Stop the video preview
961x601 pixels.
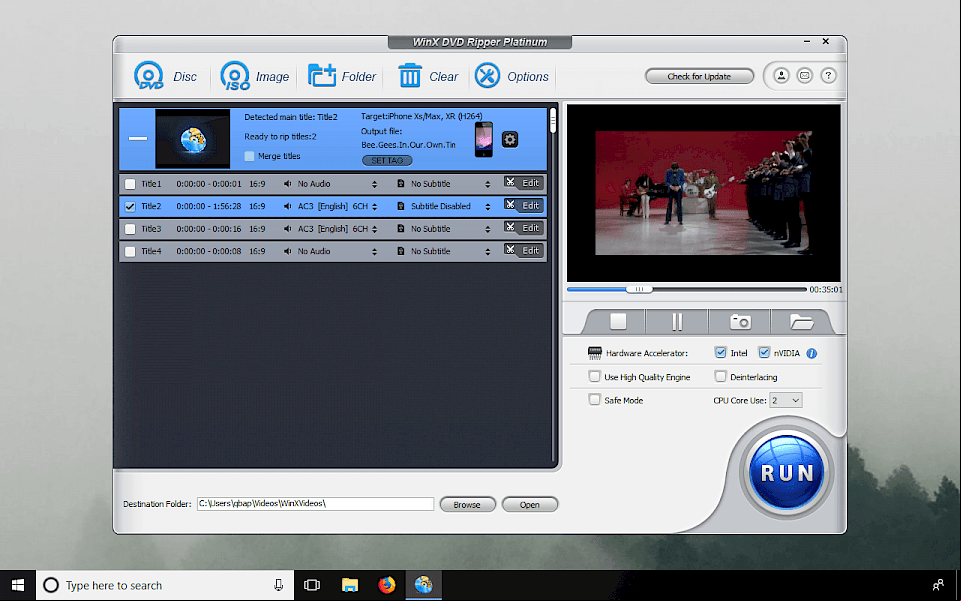coord(618,322)
